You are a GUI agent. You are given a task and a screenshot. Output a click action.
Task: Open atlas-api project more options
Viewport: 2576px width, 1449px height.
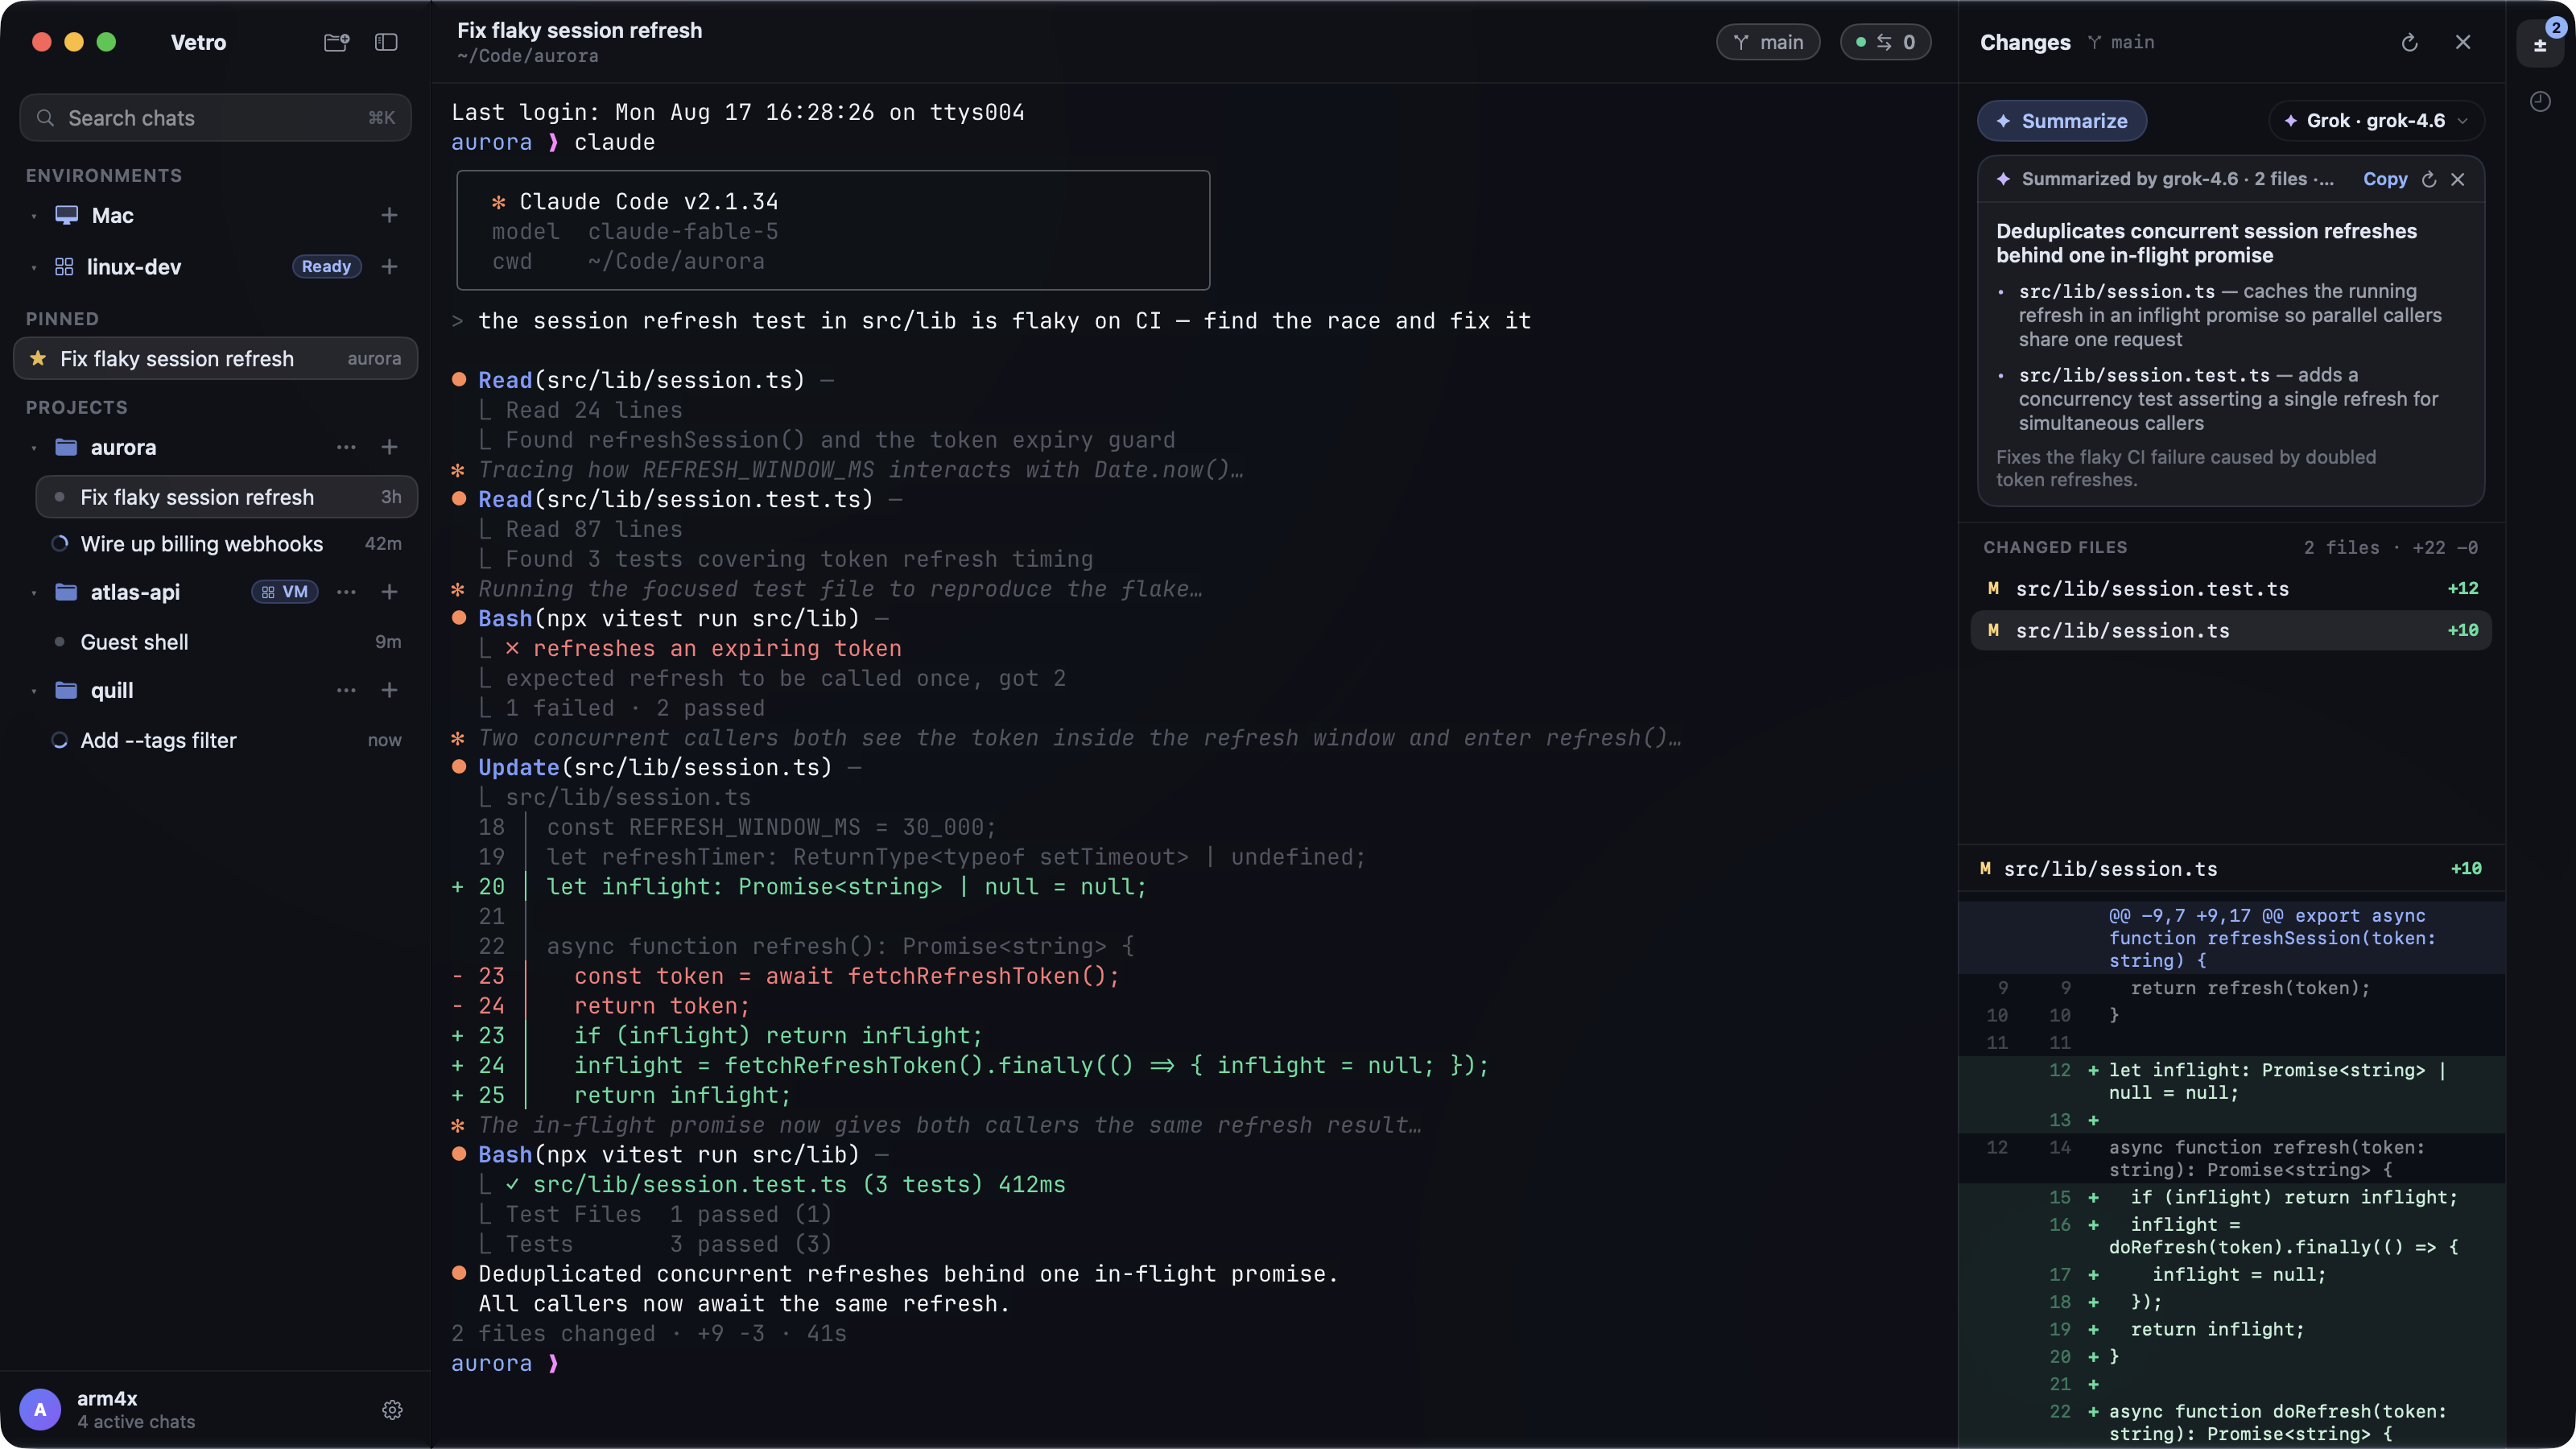point(346,592)
